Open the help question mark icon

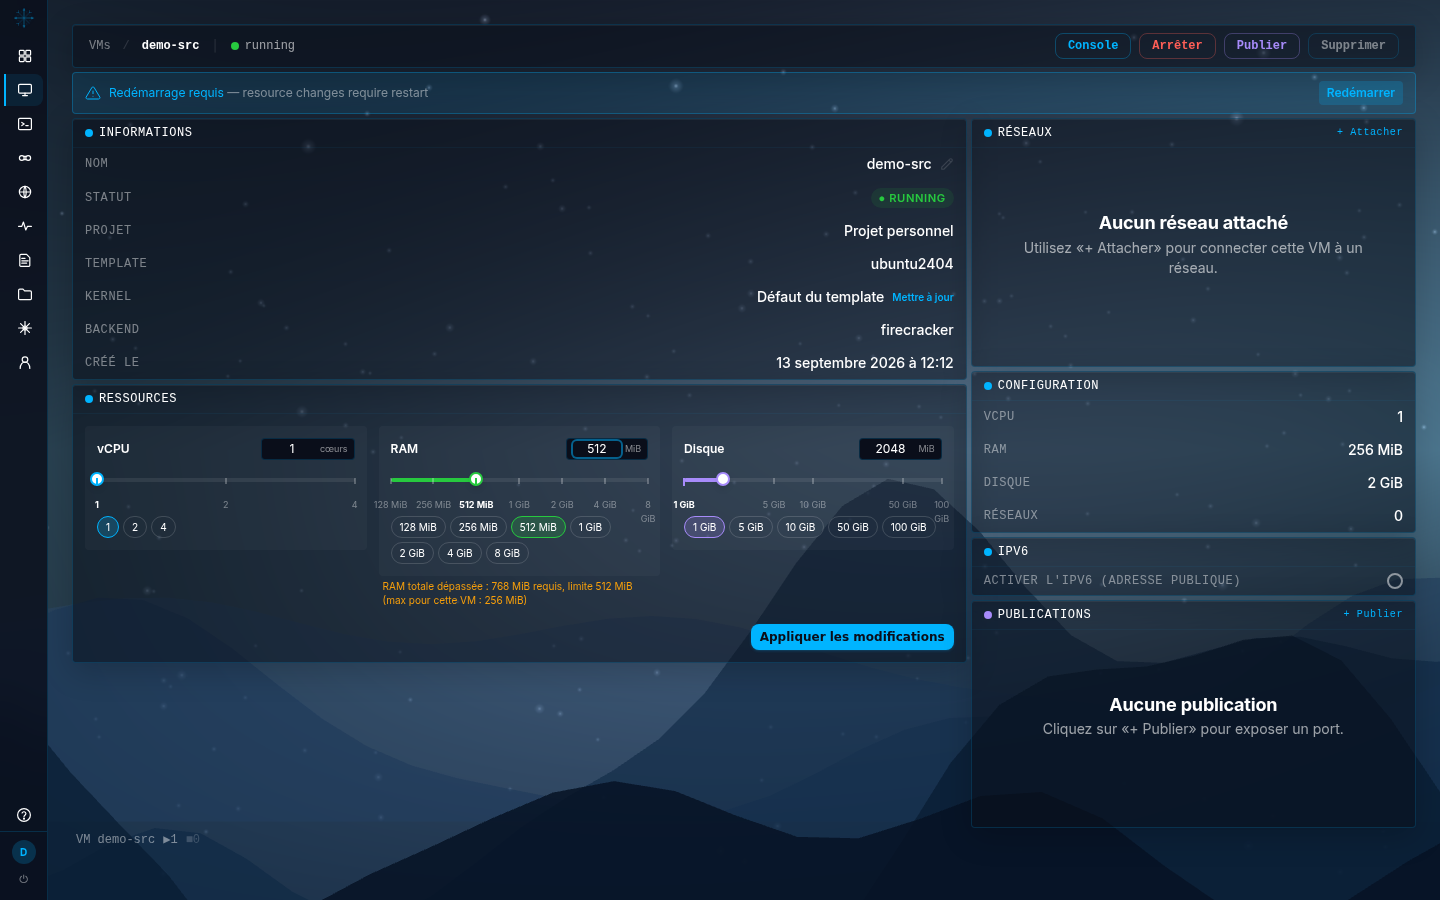[x=24, y=815]
